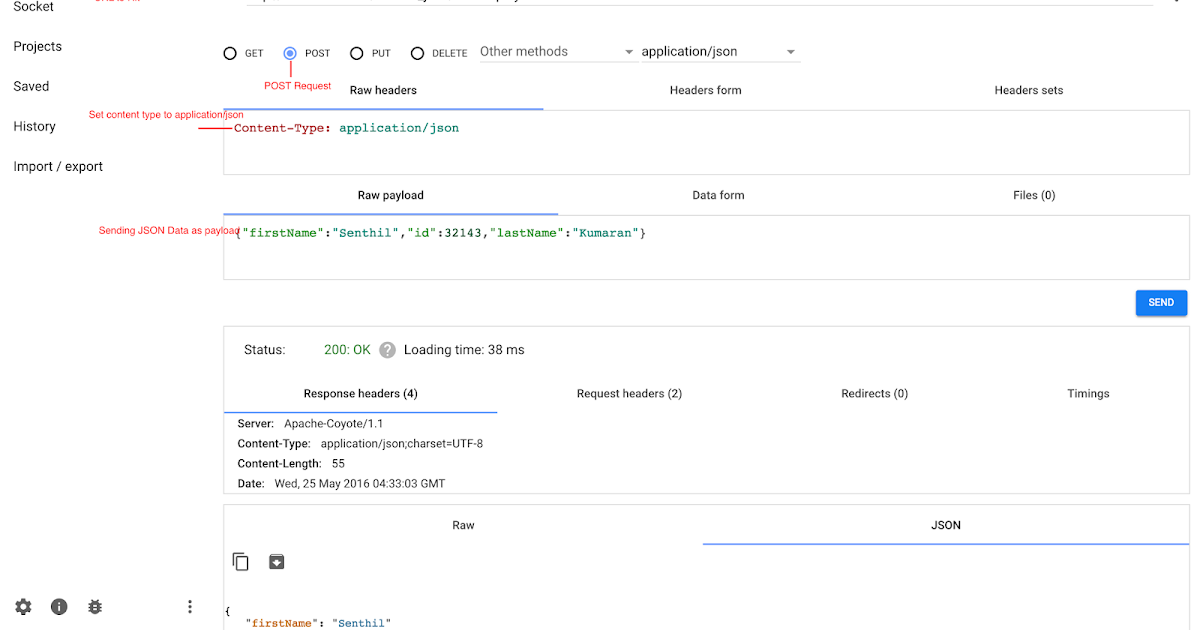Expand the Other methods dropdown
The height and width of the screenshot is (630, 1200).
pos(556,52)
